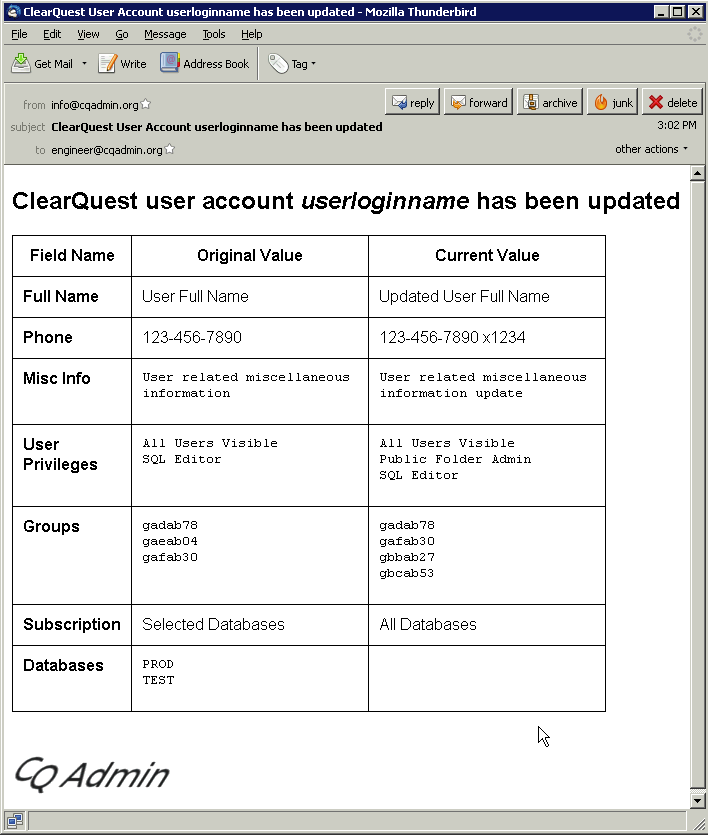Click the CQ Admin logo image
This screenshot has width=708, height=835.
pos(92,774)
